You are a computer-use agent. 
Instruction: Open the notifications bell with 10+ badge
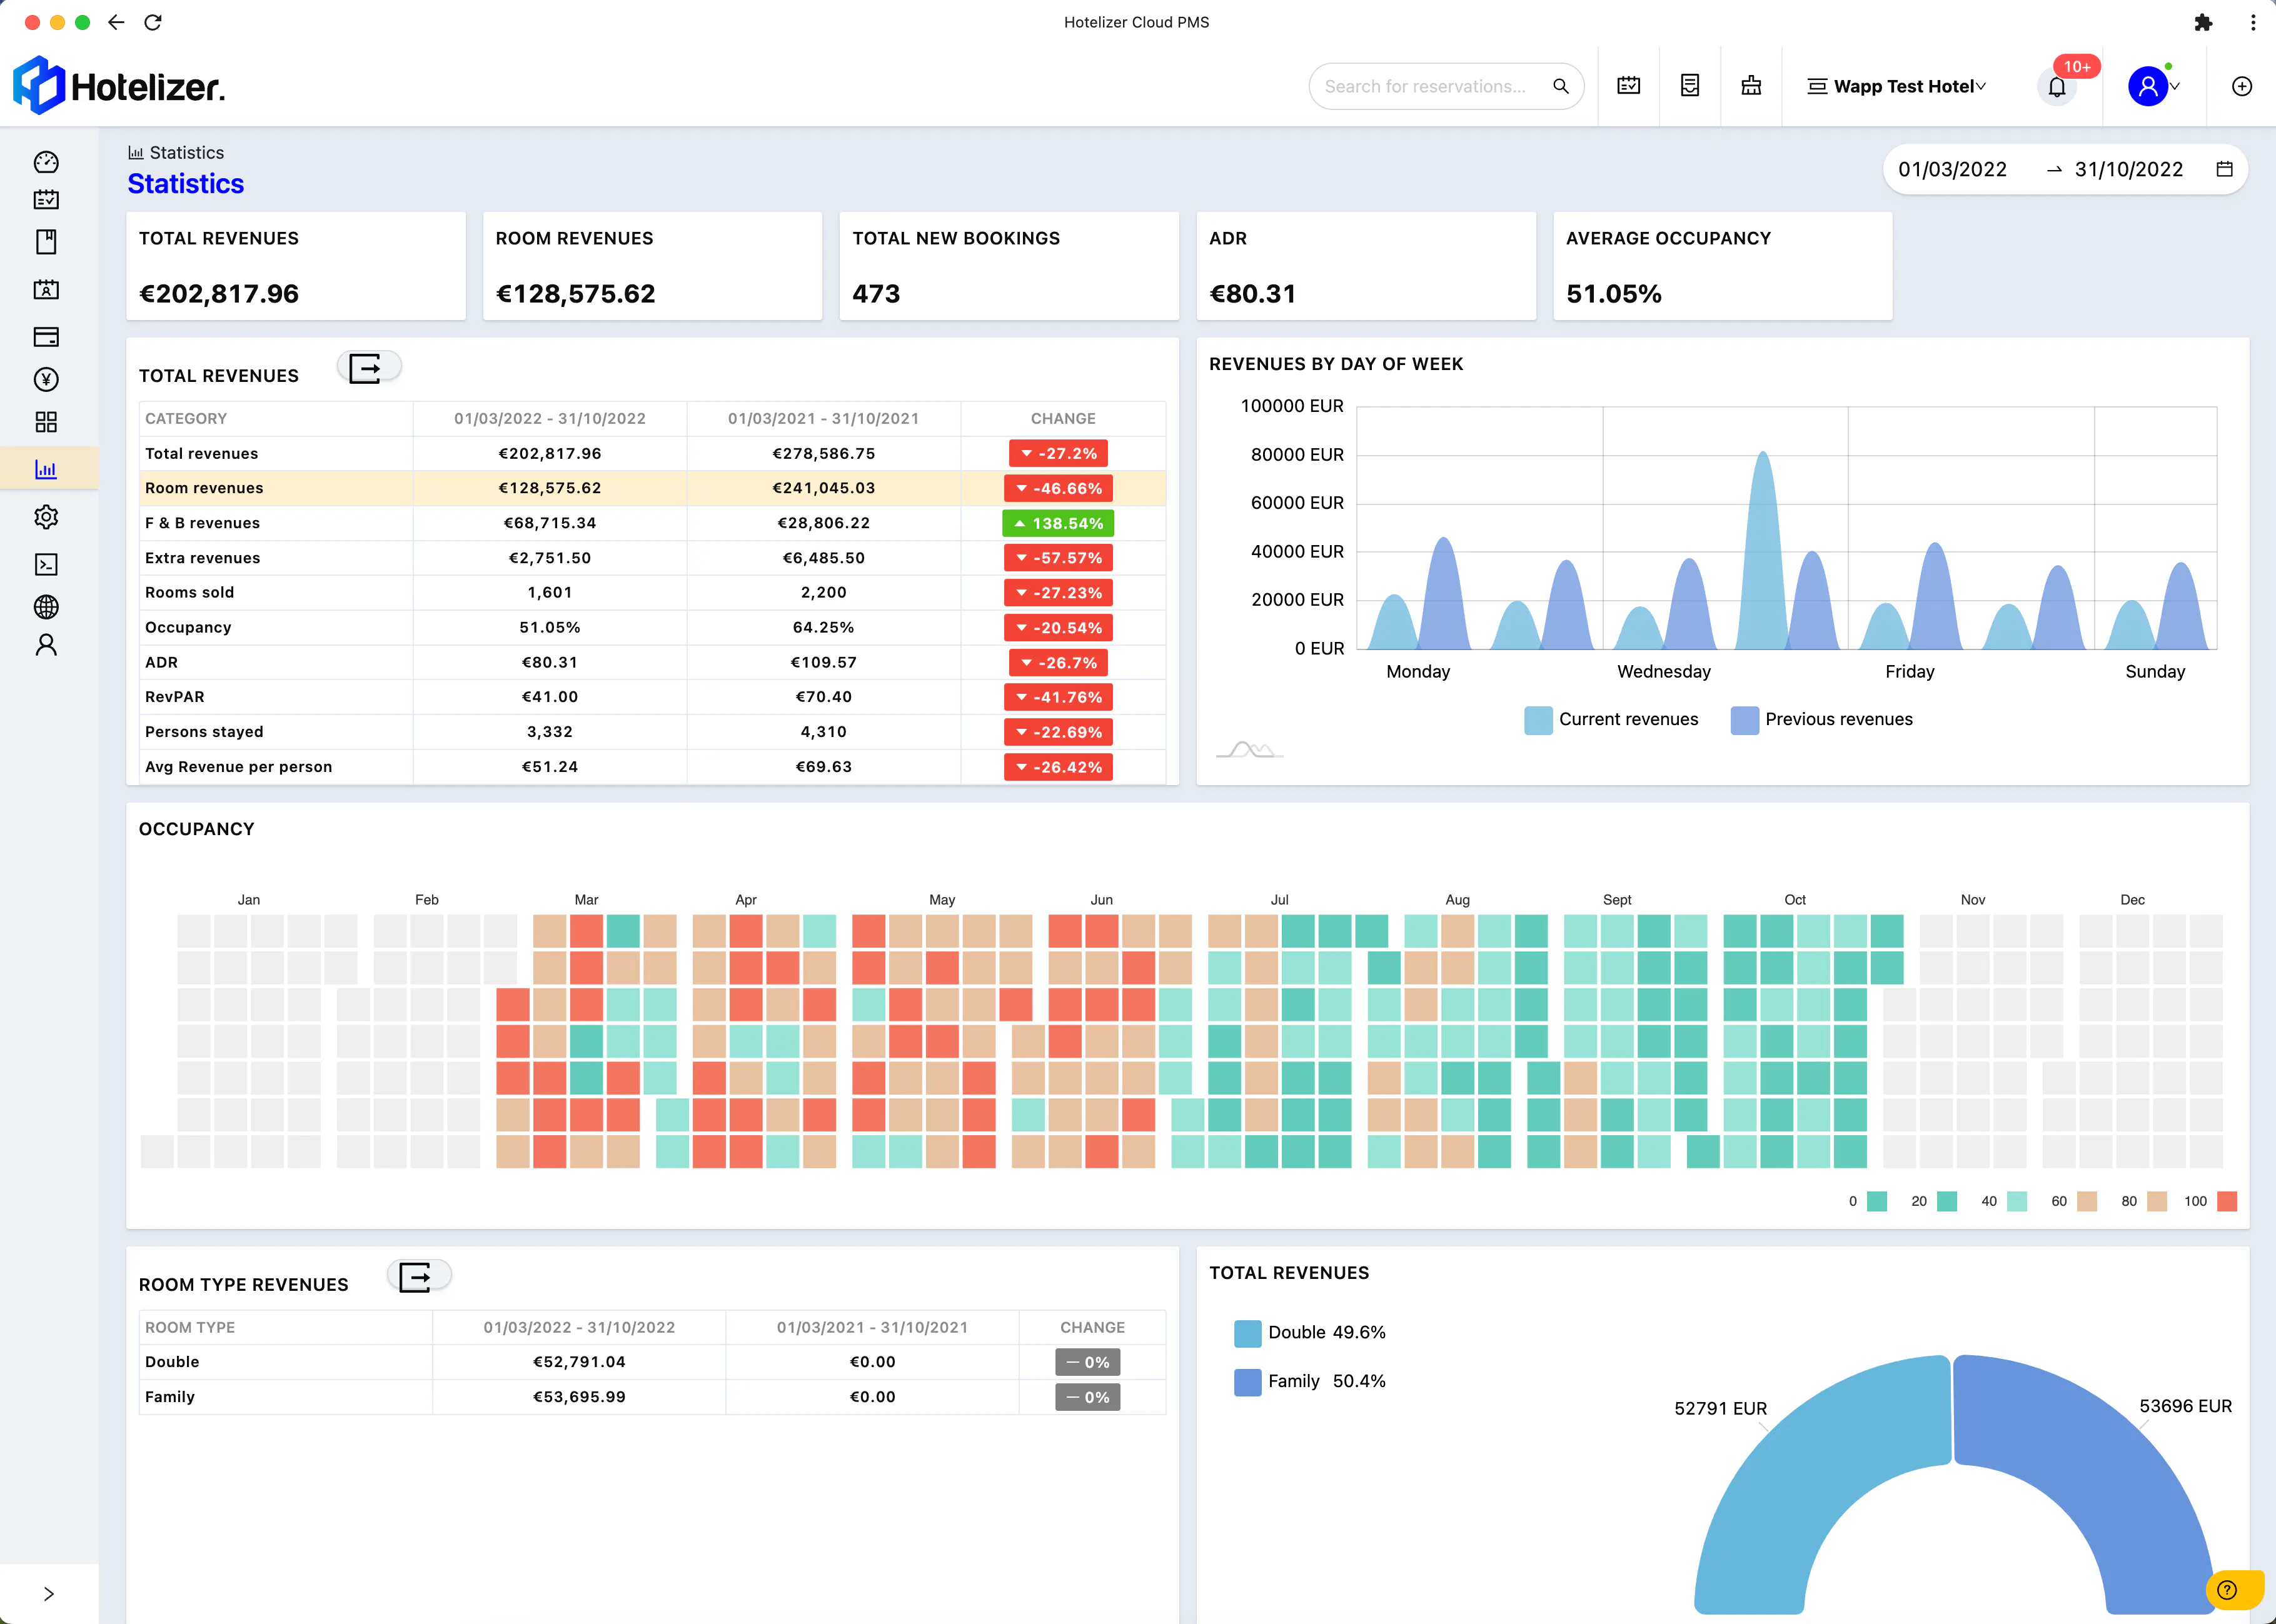tap(2057, 86)
